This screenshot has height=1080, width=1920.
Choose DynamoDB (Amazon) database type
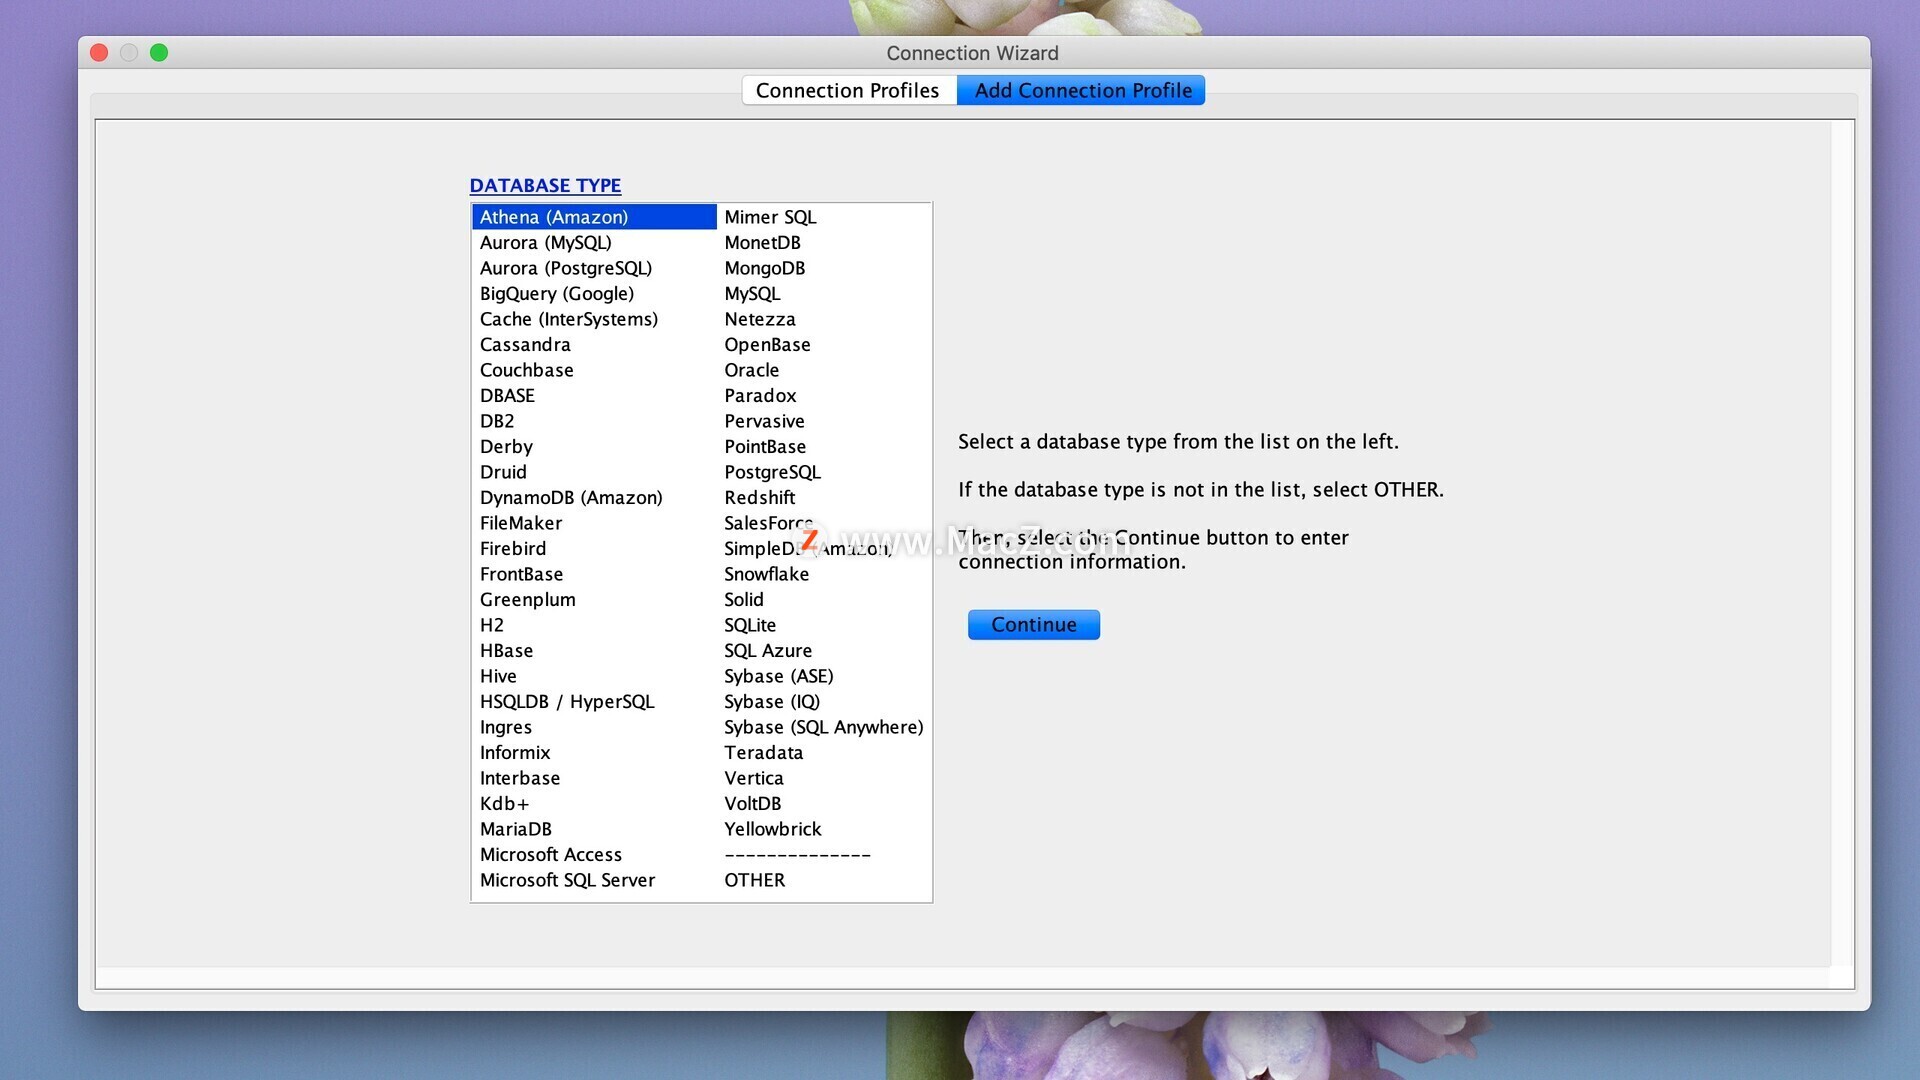point(594,498)
